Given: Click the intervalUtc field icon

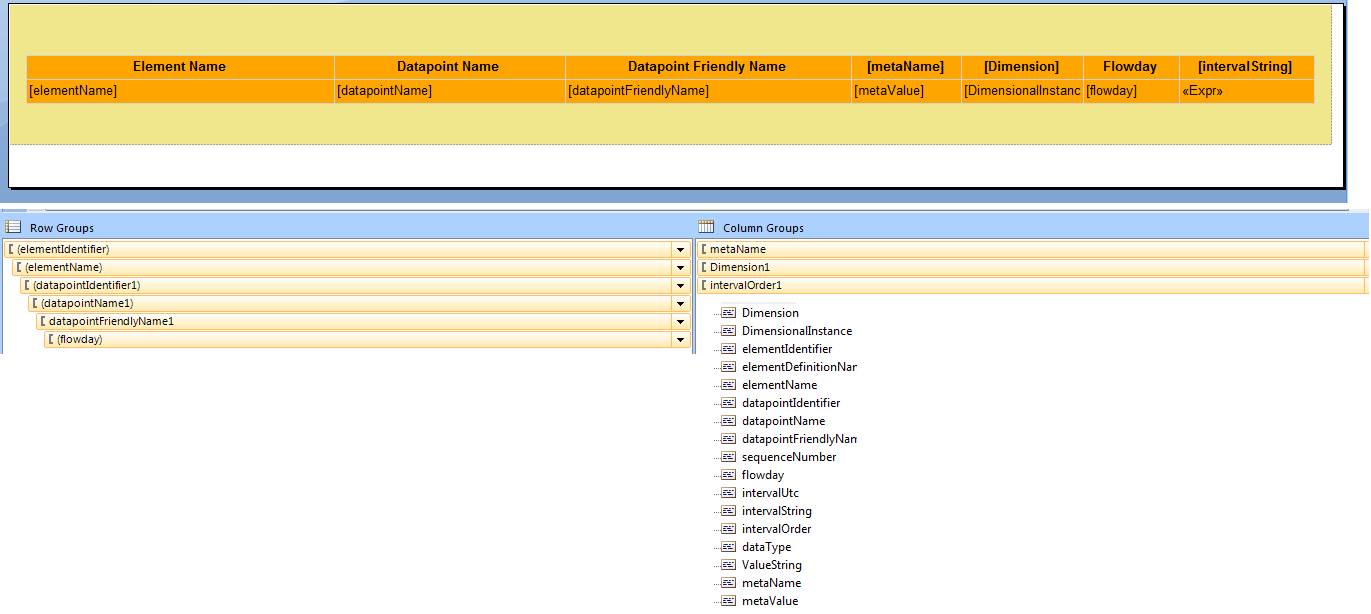Looking at the screenshot, I should [728, 493].
